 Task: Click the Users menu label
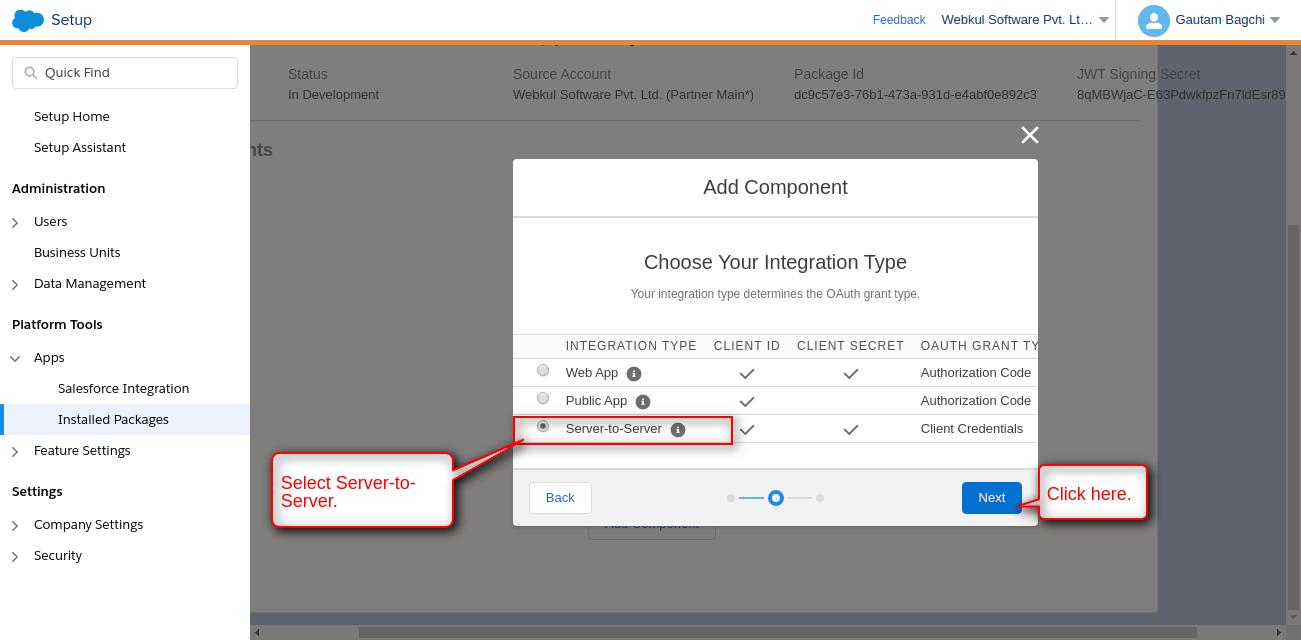(51, 221)
